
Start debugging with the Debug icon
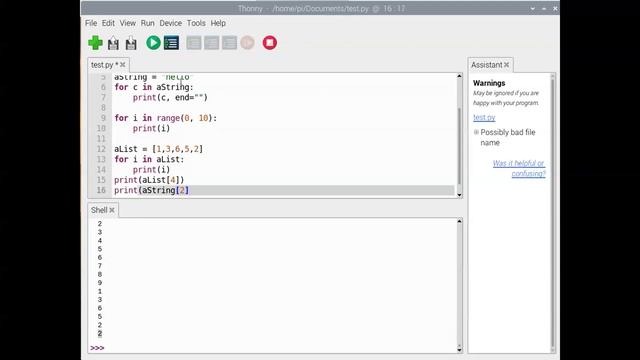pyautogui.click(x=171, y=43)
